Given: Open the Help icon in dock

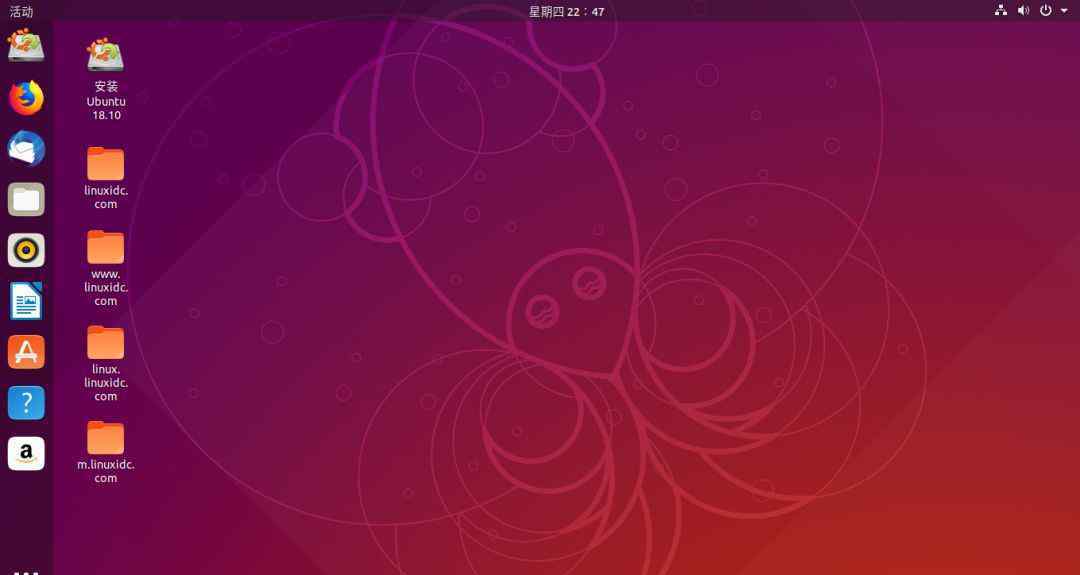Looking at the screenshot, I should coord(26,403).
